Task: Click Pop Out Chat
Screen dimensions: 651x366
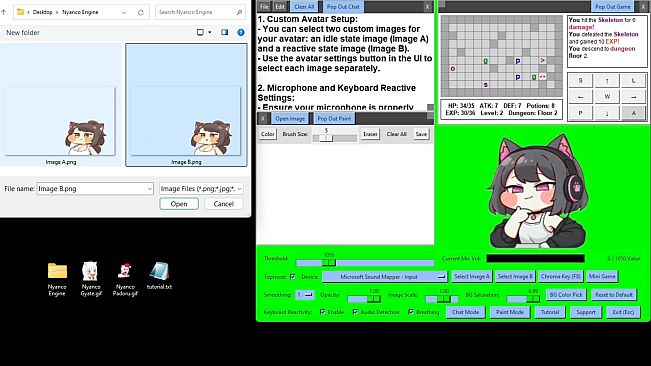Action: click(343, 7)
